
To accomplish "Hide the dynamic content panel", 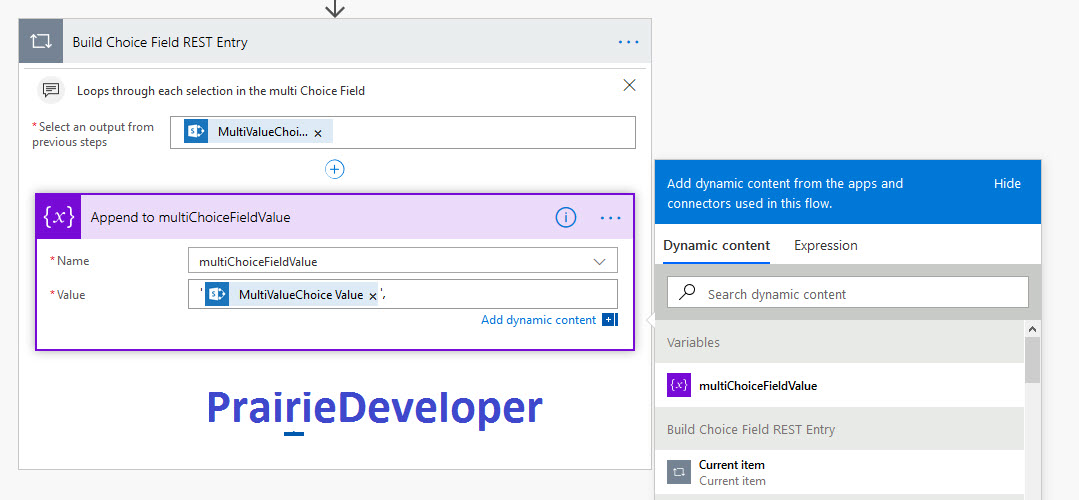I will 1007,184.
